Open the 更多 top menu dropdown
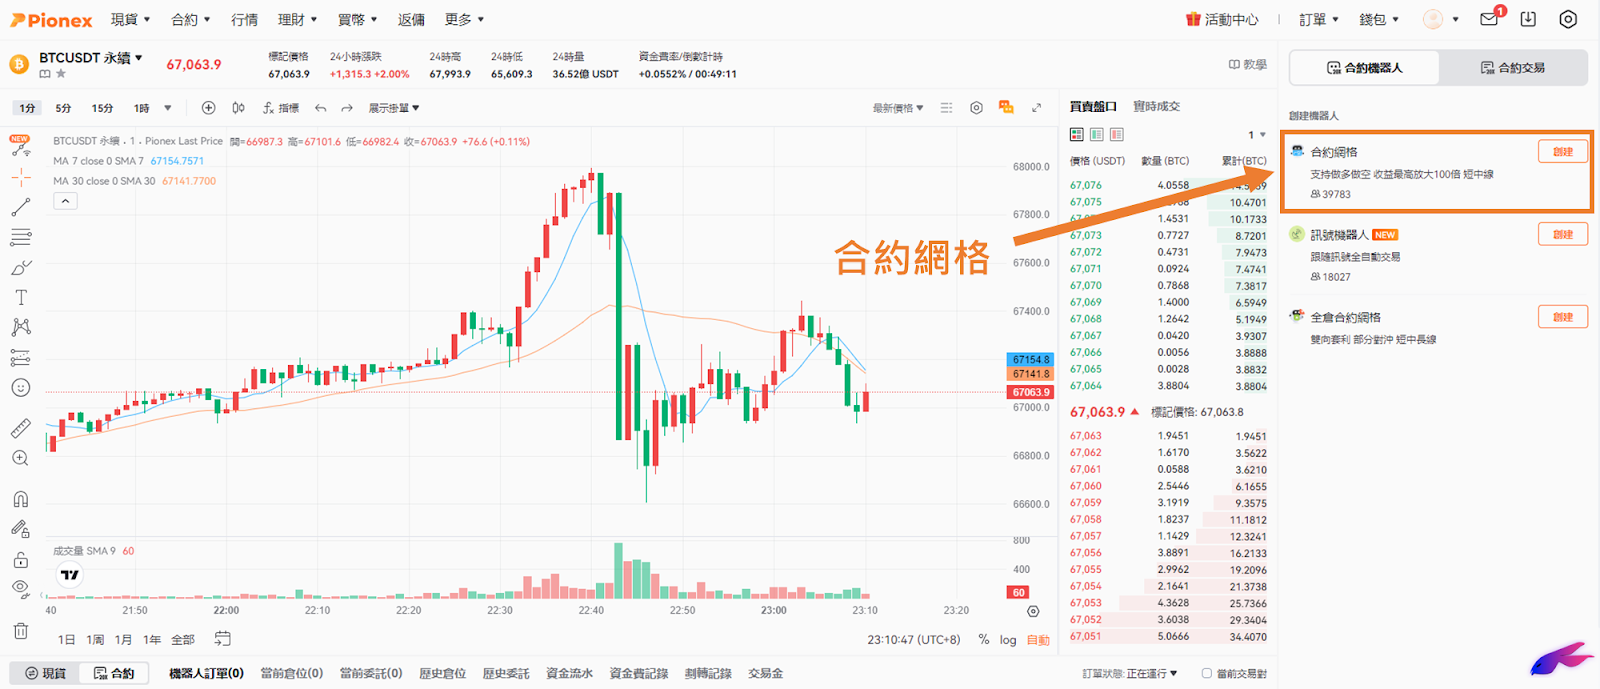 (465, 19)
